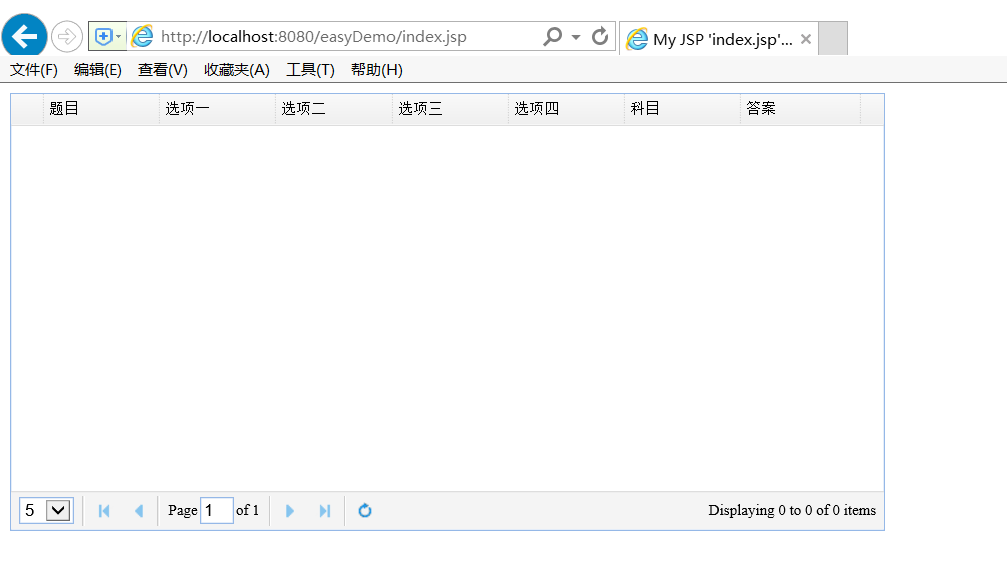The width and height of the screenshot is (1007, 584).
Task: Open the 查看(V) menu
Action: [x=162, y=70]
